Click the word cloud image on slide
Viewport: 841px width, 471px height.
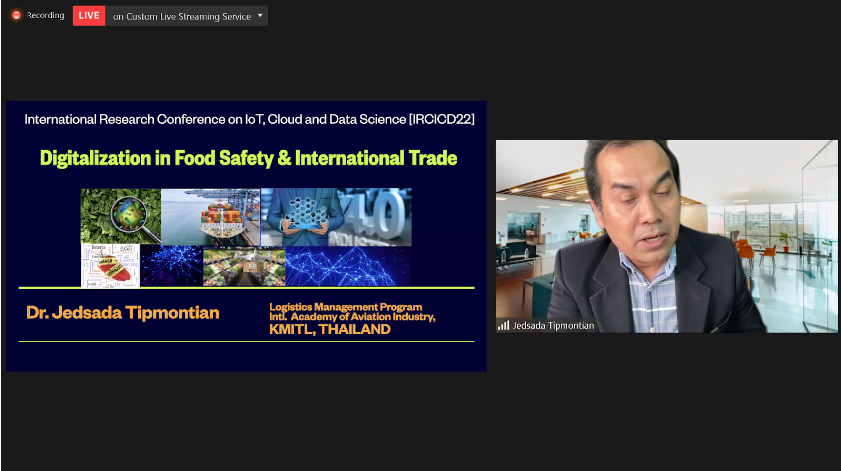(x=110, y=266)
